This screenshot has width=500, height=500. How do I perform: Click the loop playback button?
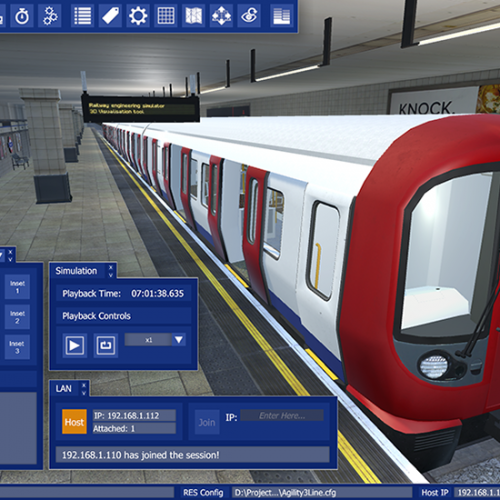pyautogui.click(x=105, y=345)
